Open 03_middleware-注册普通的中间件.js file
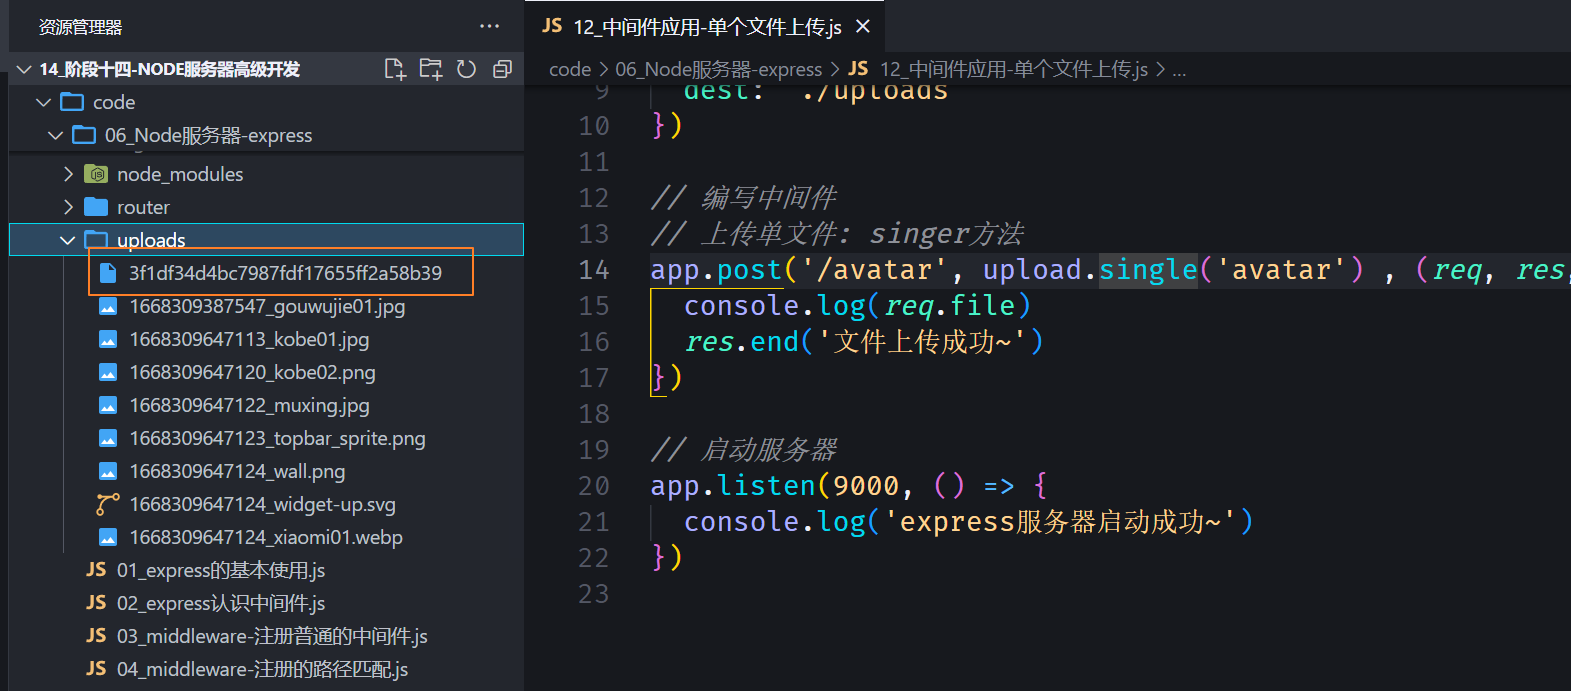The width and height of the screenshot is (1571, 691). (271, 636)
